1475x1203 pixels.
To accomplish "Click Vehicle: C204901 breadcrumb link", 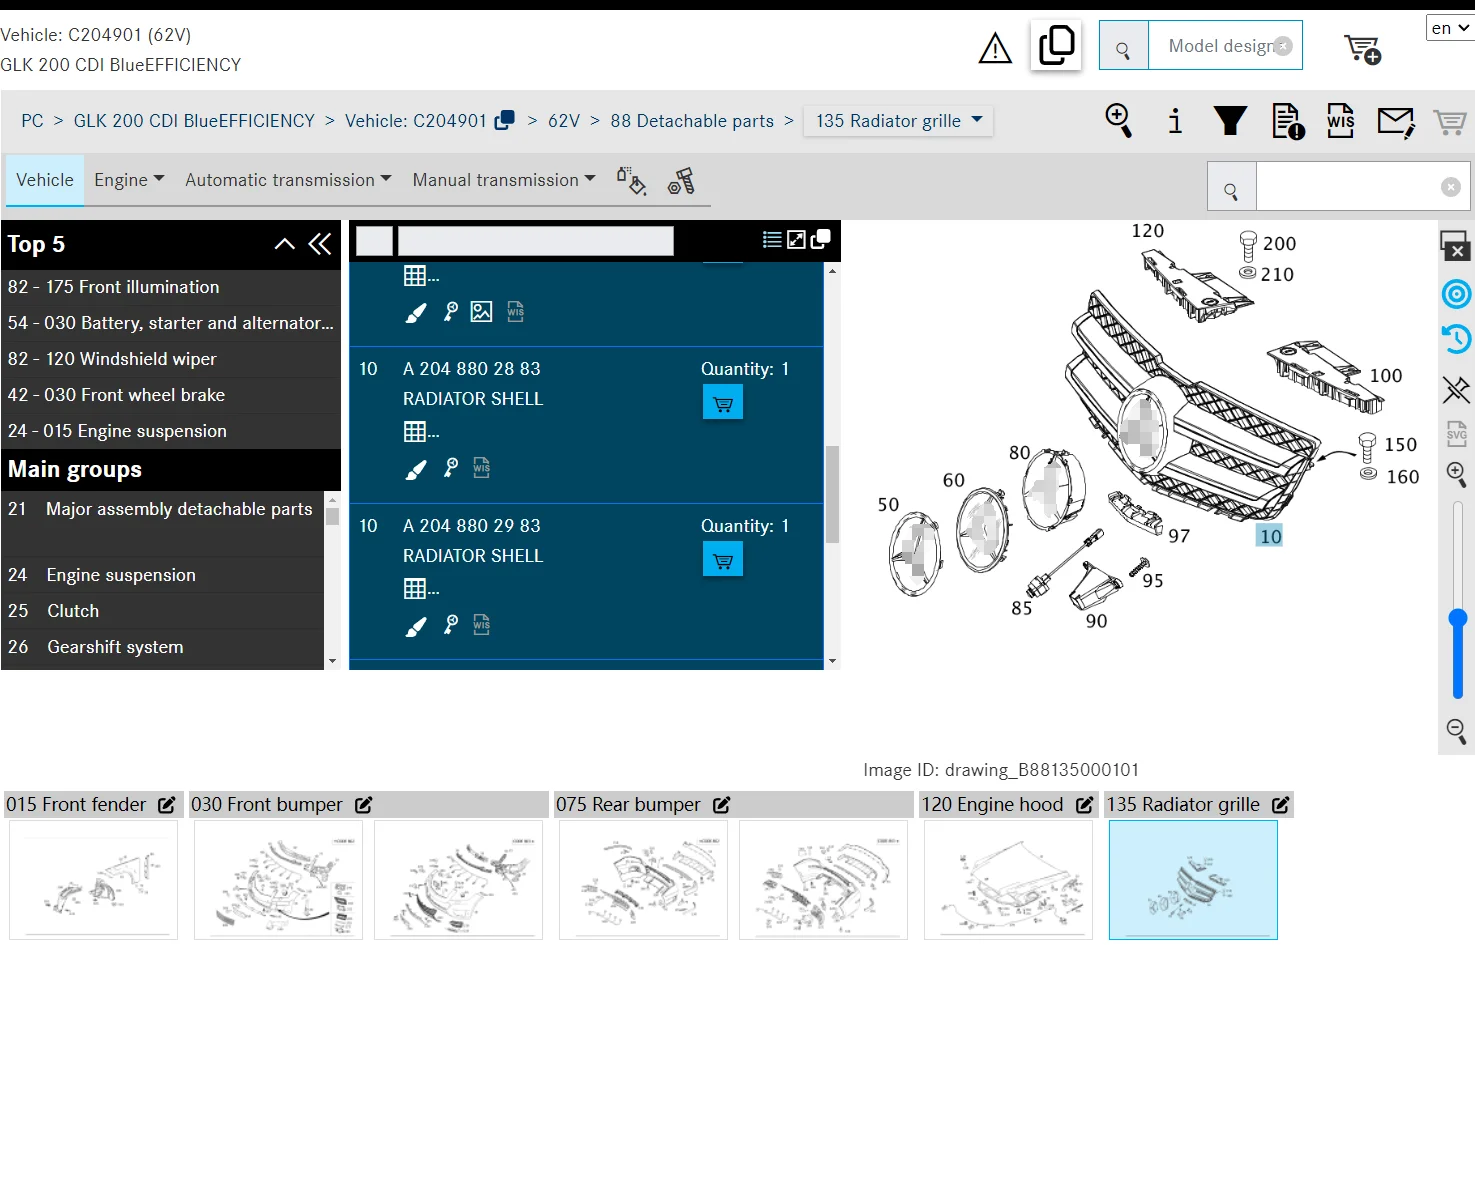I will tap(416, 121).
